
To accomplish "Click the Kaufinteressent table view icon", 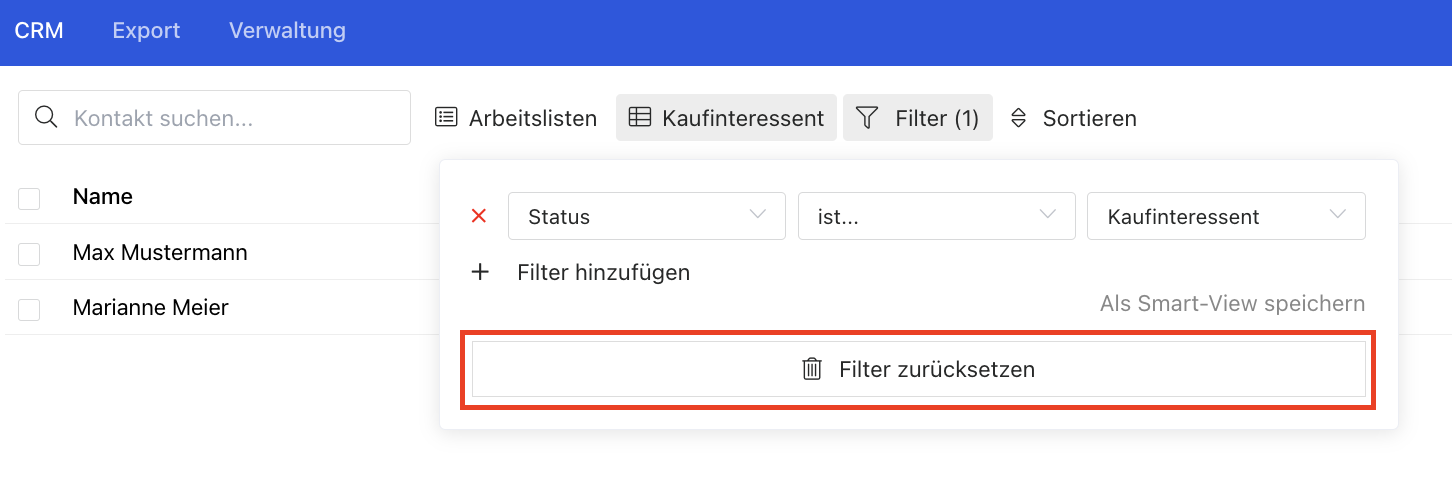I will click(x=639, y=118).
